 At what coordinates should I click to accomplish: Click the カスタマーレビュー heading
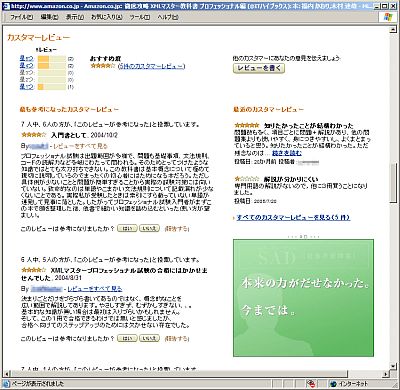(39, 37)
